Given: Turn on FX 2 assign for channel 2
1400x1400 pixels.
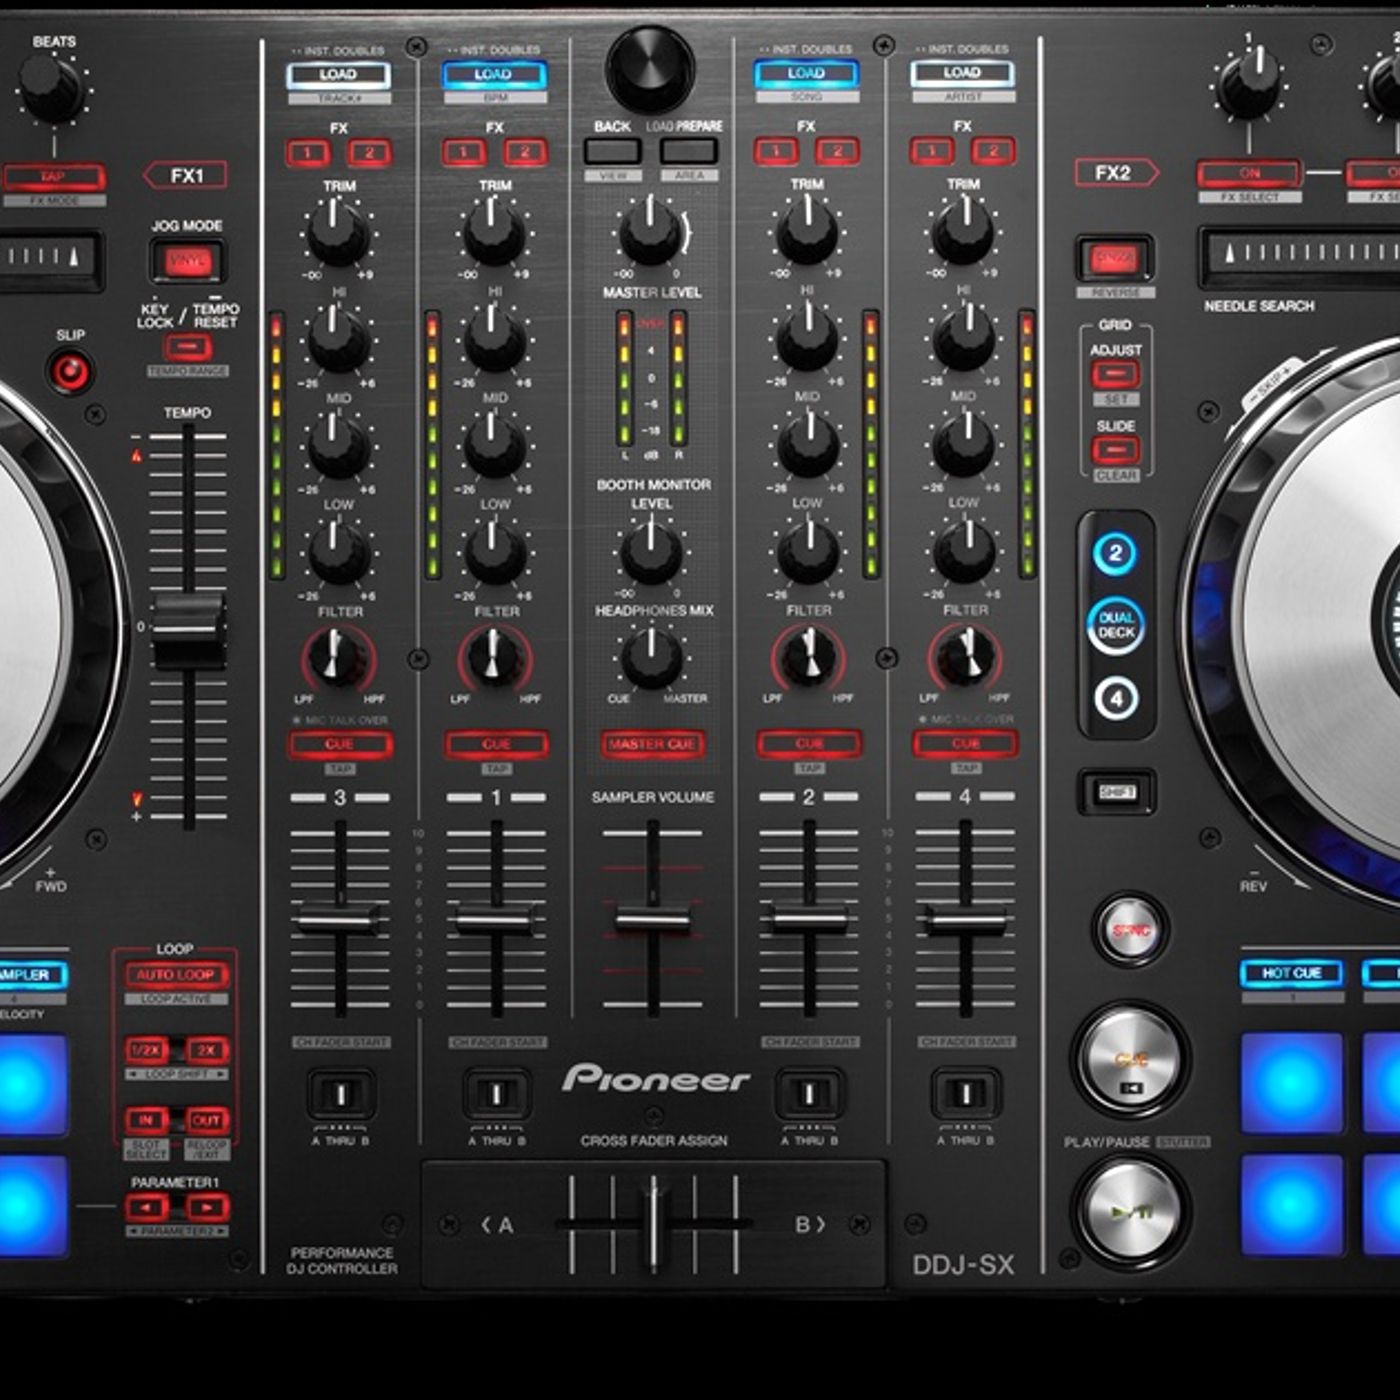Looking at the screenshot, I should tap(837, 152).
